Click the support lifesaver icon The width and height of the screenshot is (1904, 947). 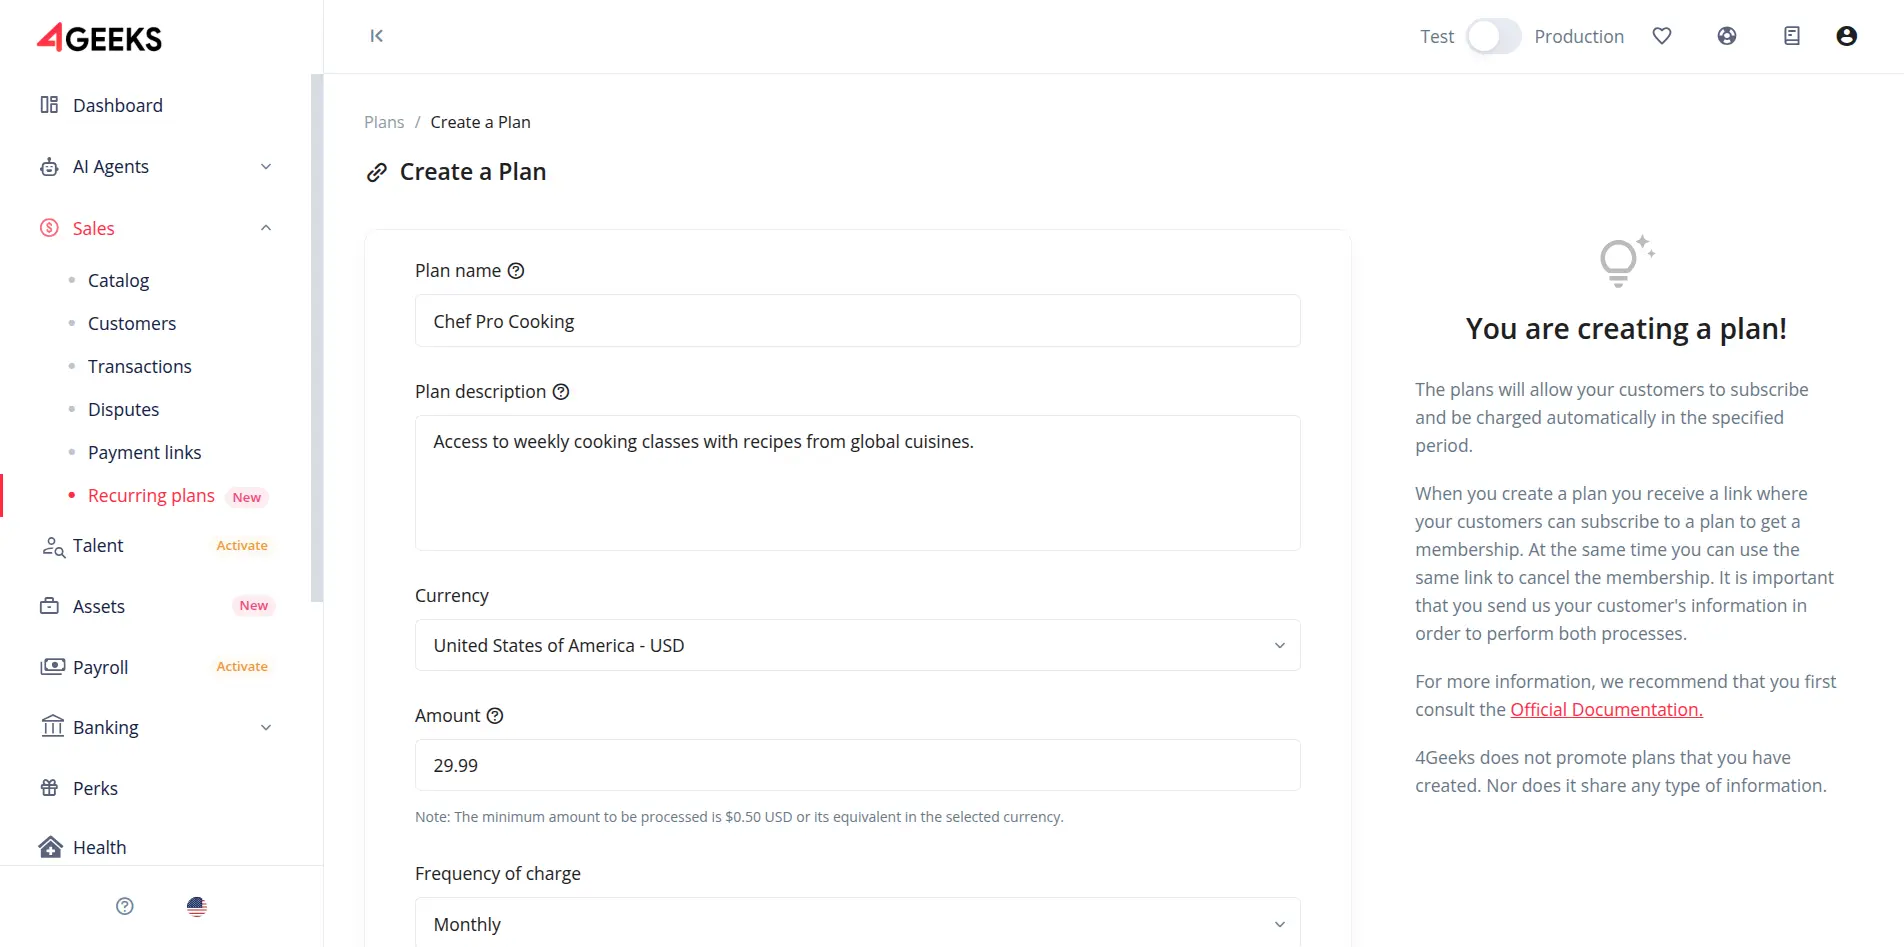point(1727,36)
